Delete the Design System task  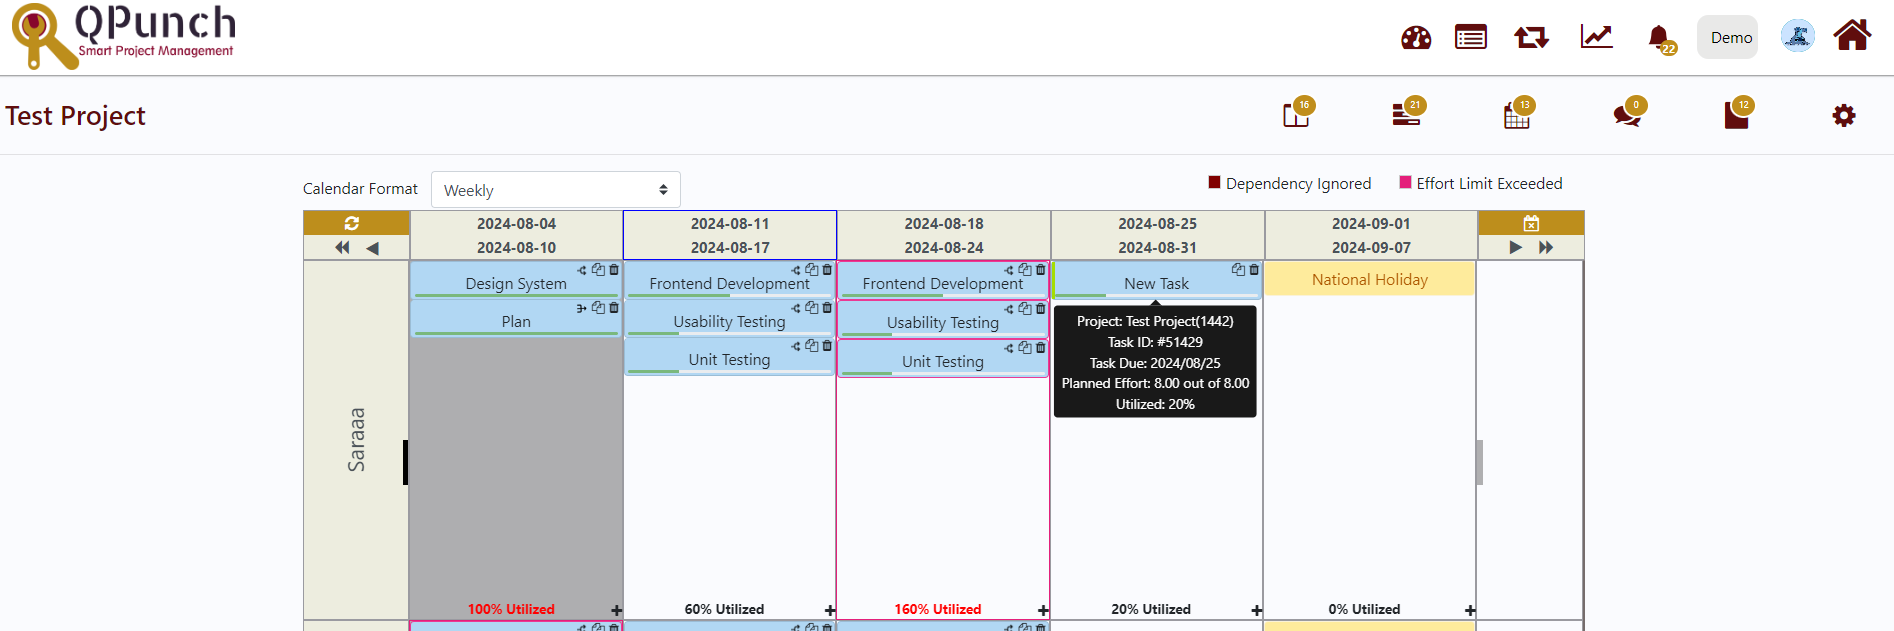tap(614, 270)
